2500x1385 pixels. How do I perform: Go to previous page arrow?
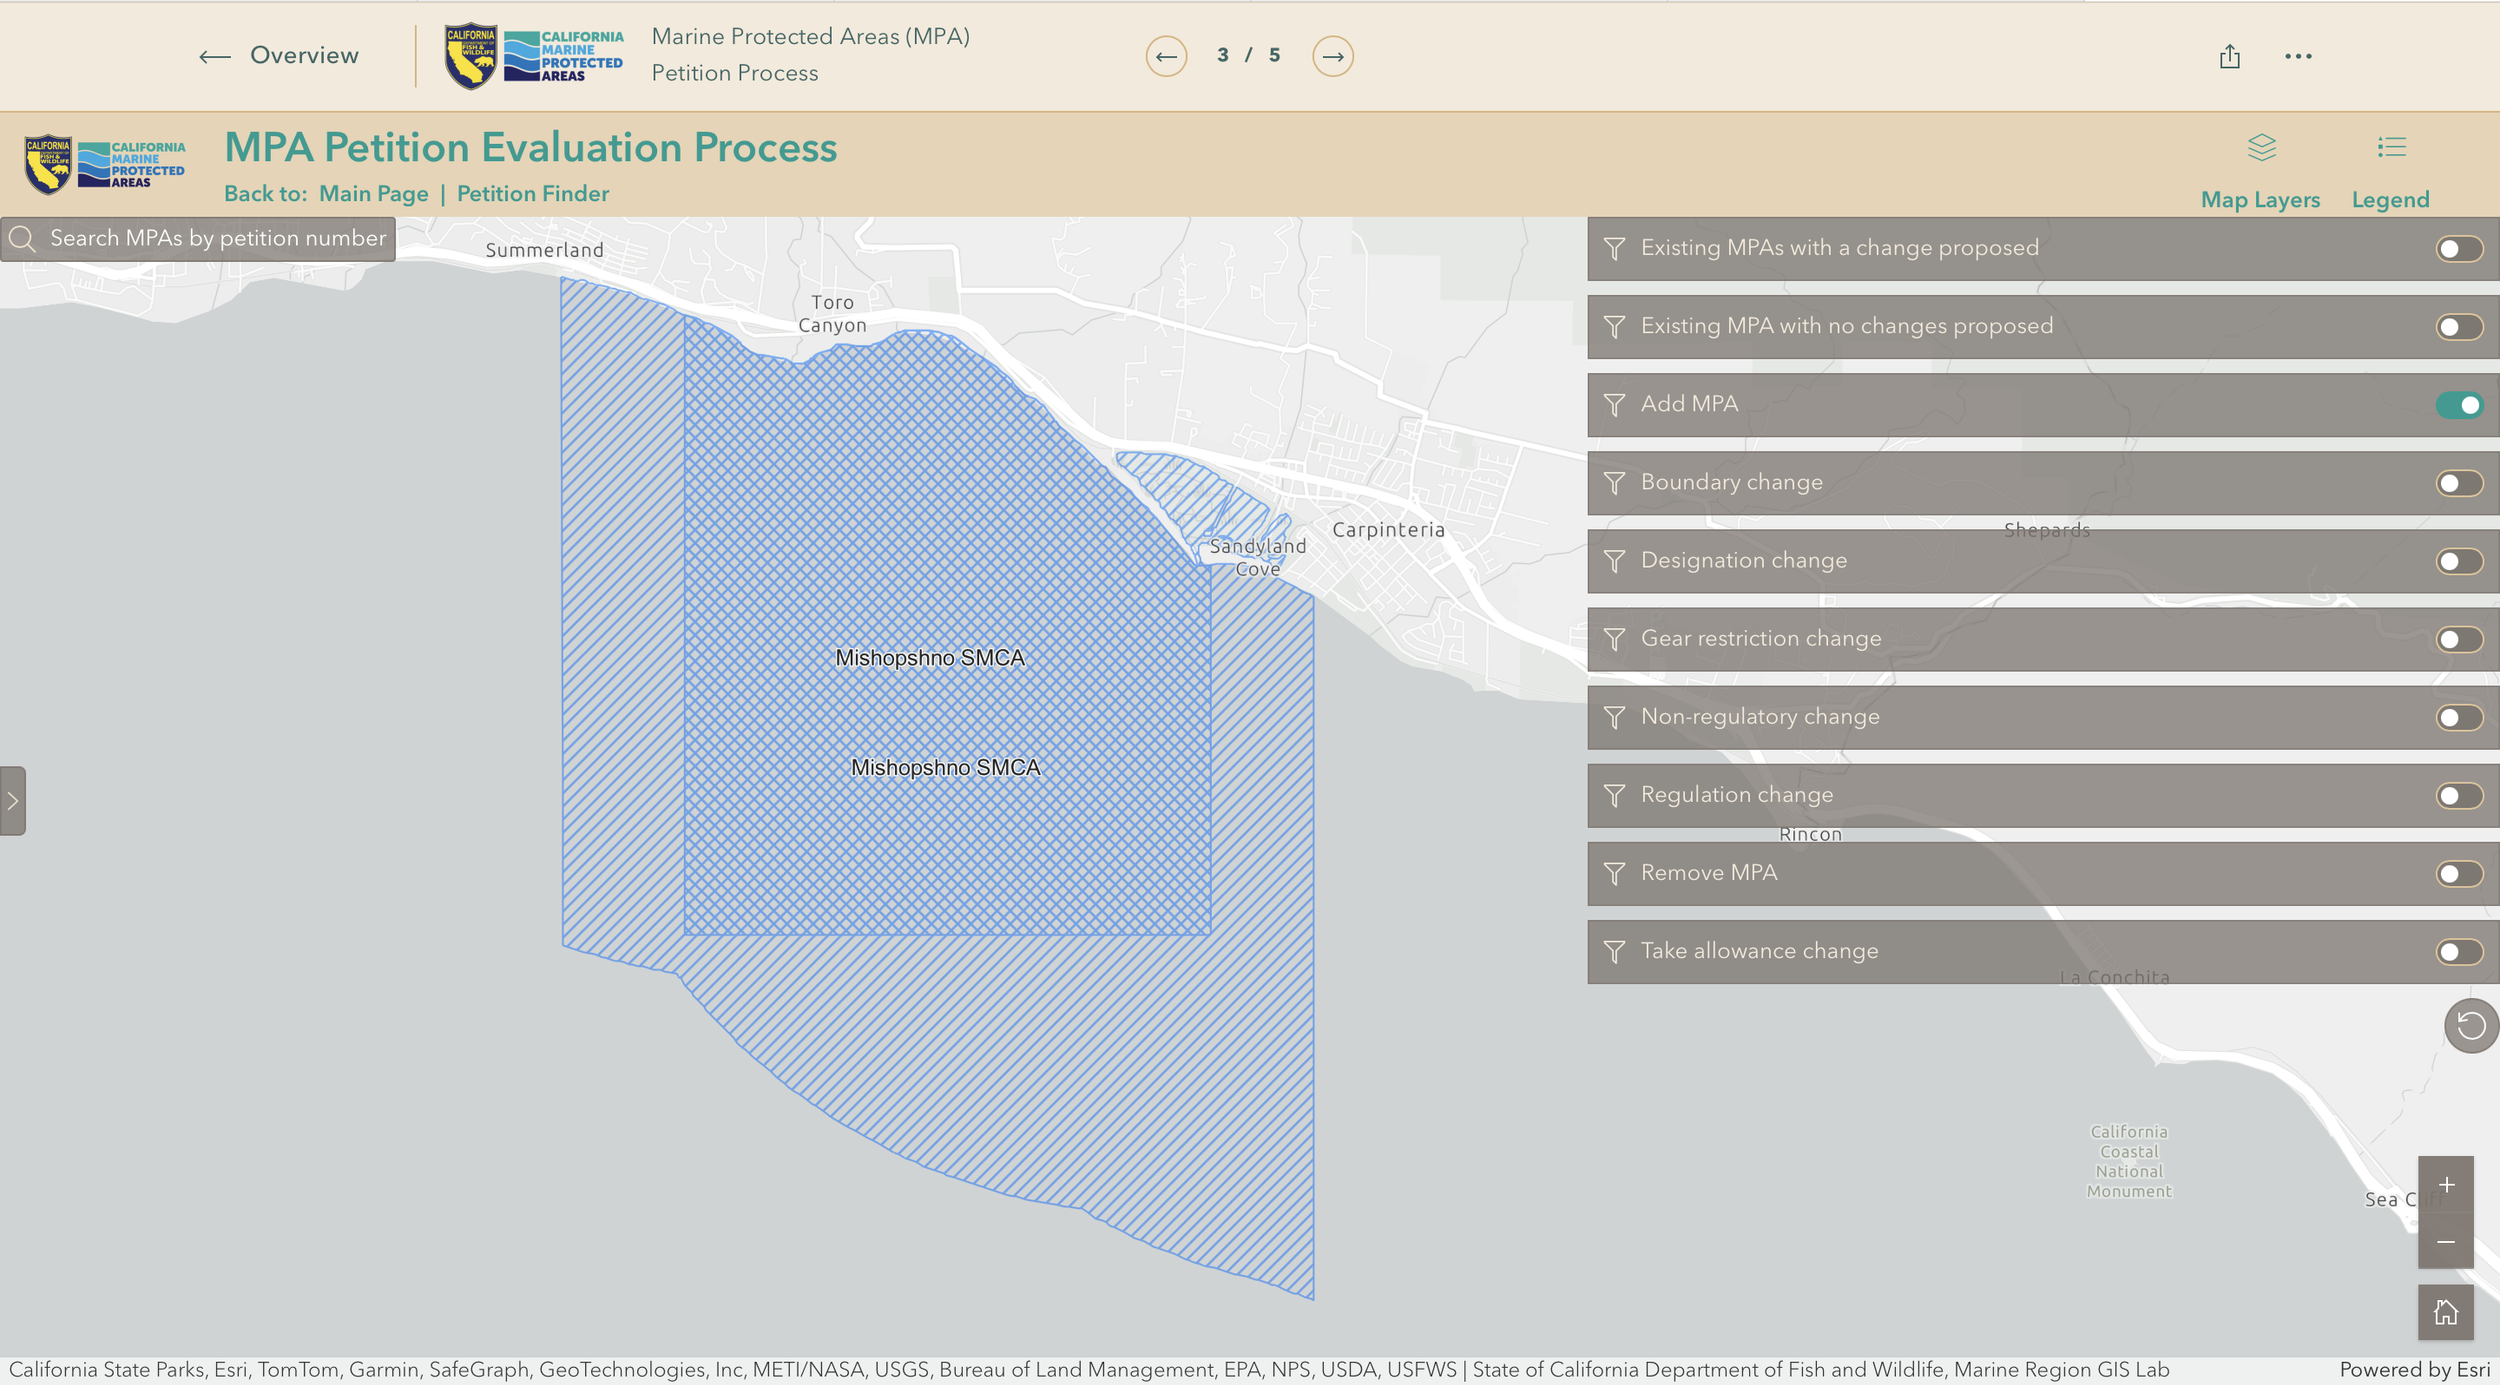pos(1166,56)
